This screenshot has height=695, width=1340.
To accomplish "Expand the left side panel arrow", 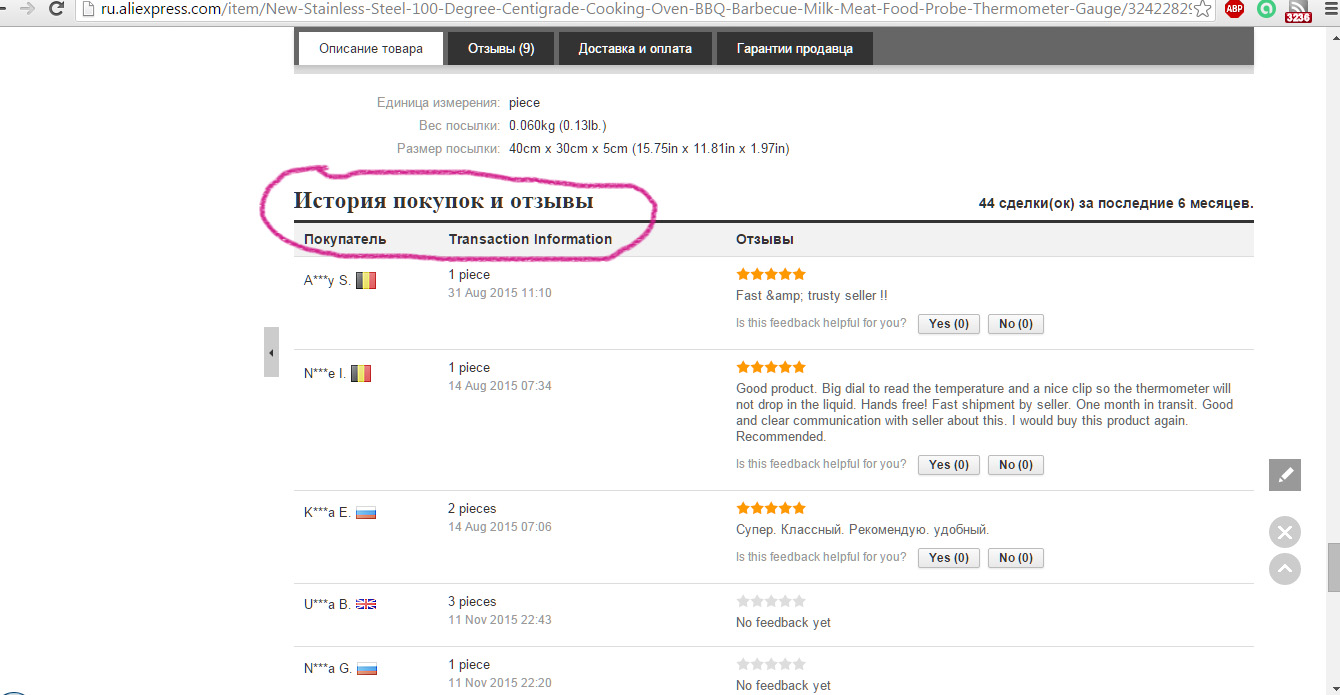I will pyautogui.click(x=271, y=352).
